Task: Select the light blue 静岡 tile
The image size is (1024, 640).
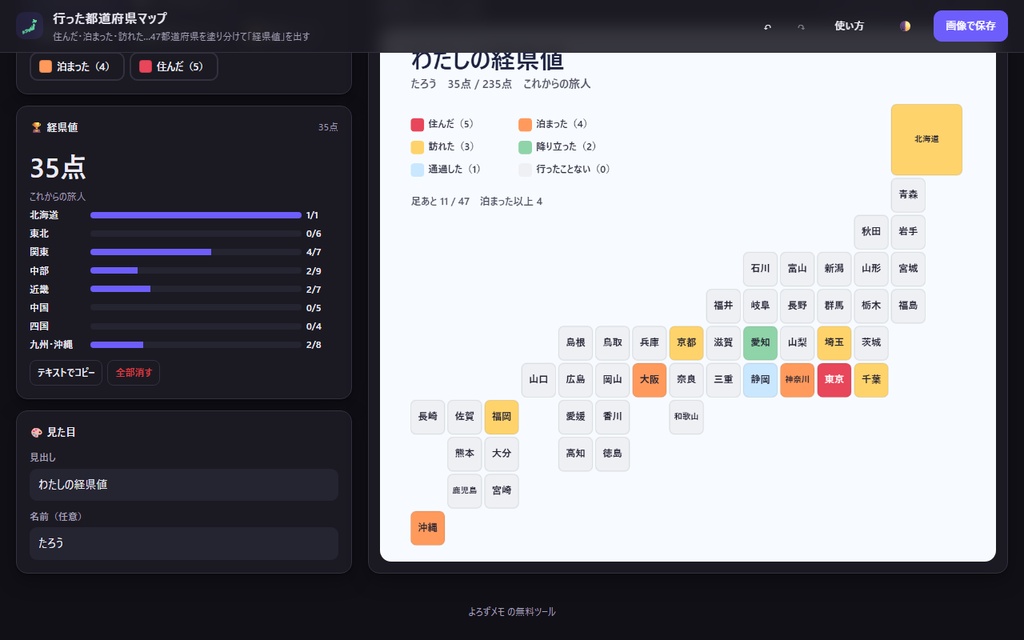Action: pos(760,380)
